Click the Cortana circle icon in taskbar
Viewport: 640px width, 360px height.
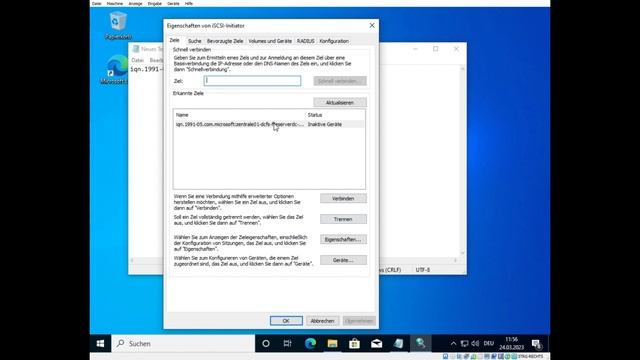(x=266, y=343)
